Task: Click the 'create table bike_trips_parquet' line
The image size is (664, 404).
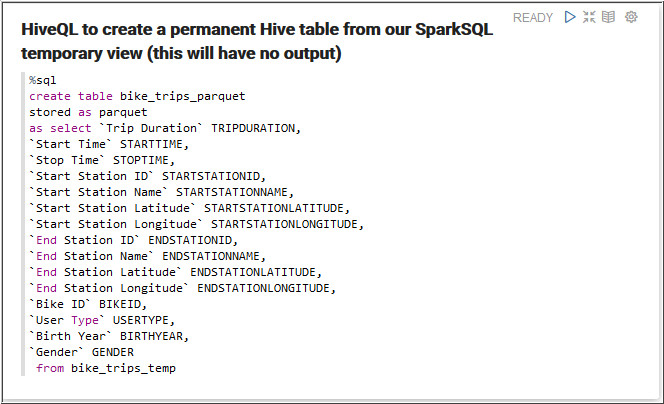Action: point(137,96)
